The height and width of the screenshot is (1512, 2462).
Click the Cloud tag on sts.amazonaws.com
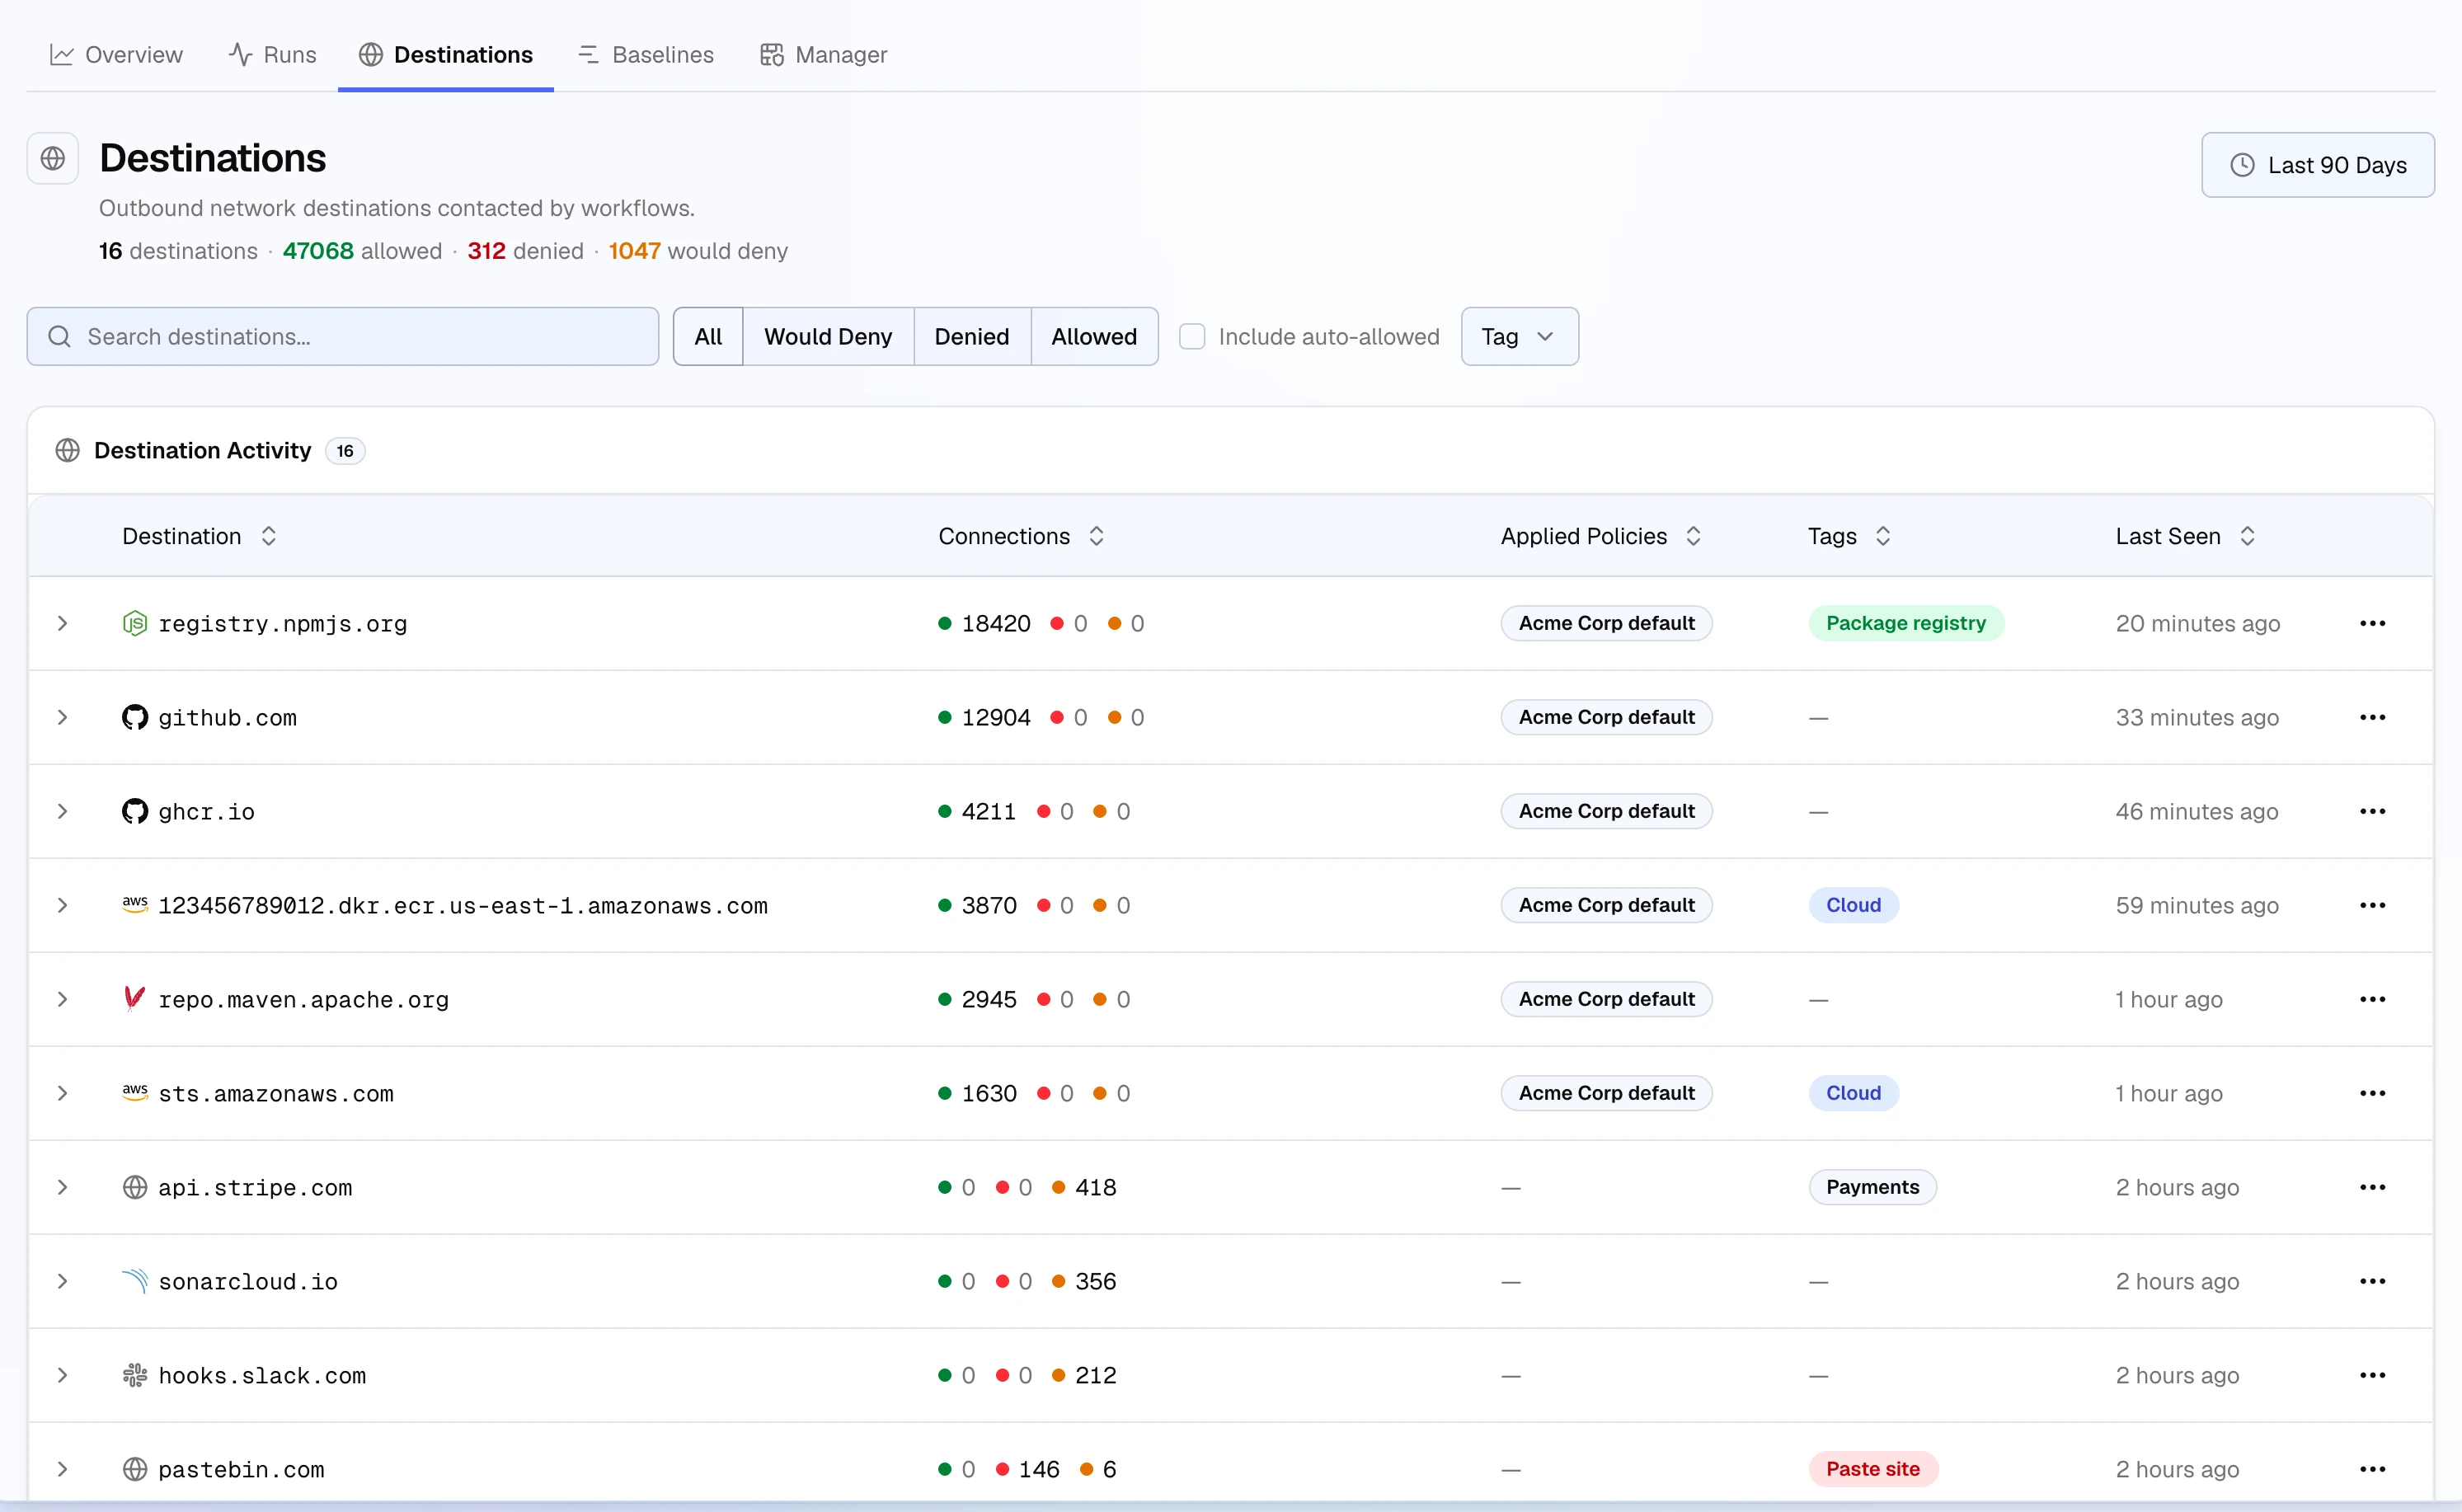(1853, 1094)
